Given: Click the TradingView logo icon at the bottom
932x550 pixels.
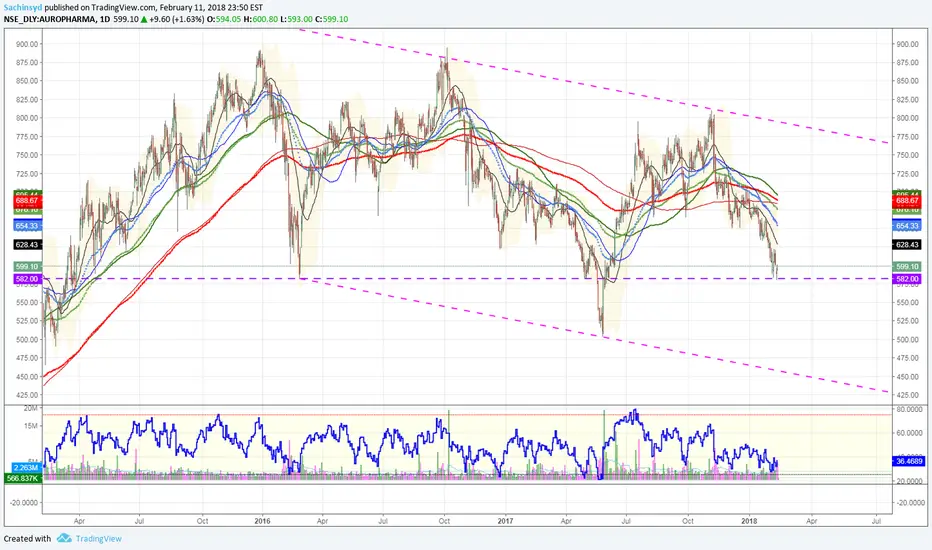Looking at the screenshot, I should pyautogui.click(x=64, y=538).
